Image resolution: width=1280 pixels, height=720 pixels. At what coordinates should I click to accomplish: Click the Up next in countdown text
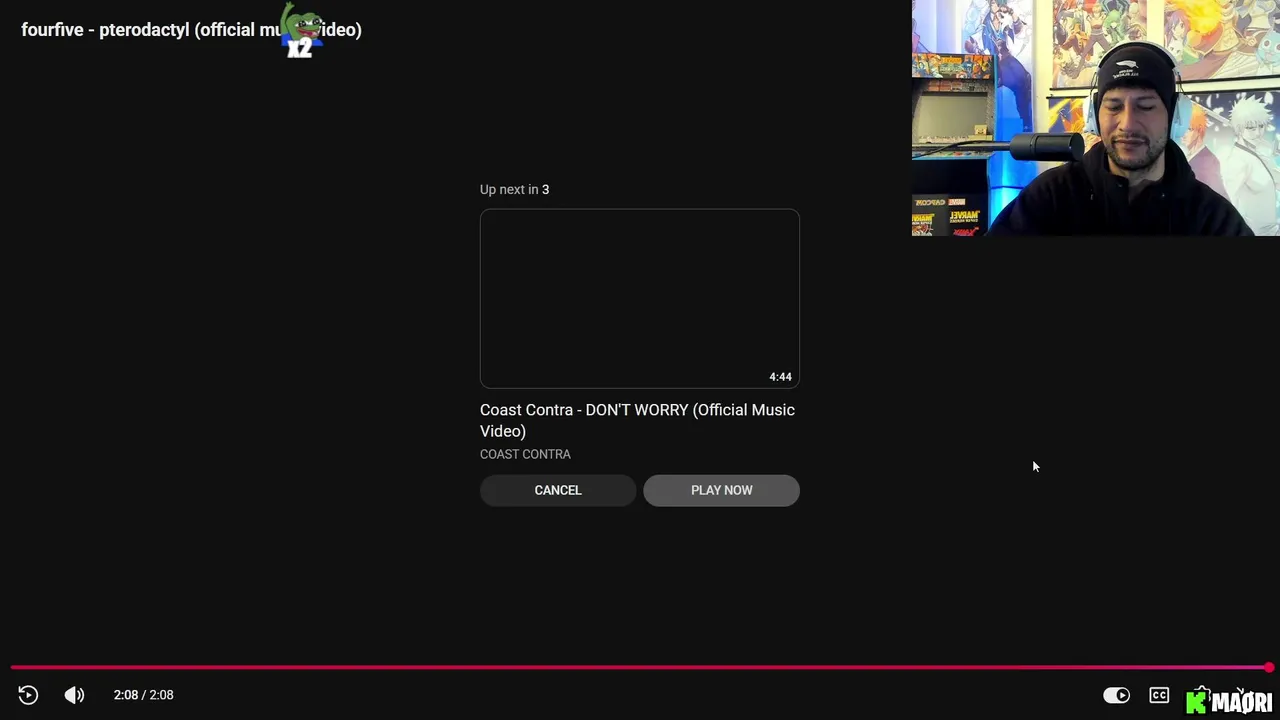click(x=514, y=189)
